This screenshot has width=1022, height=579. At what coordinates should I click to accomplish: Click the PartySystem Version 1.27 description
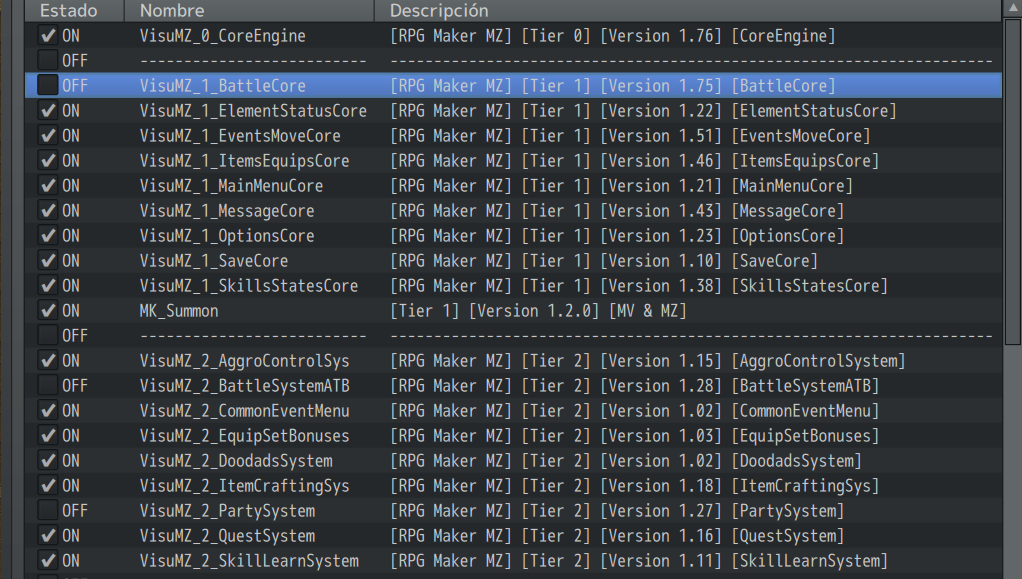click(617, 511)
